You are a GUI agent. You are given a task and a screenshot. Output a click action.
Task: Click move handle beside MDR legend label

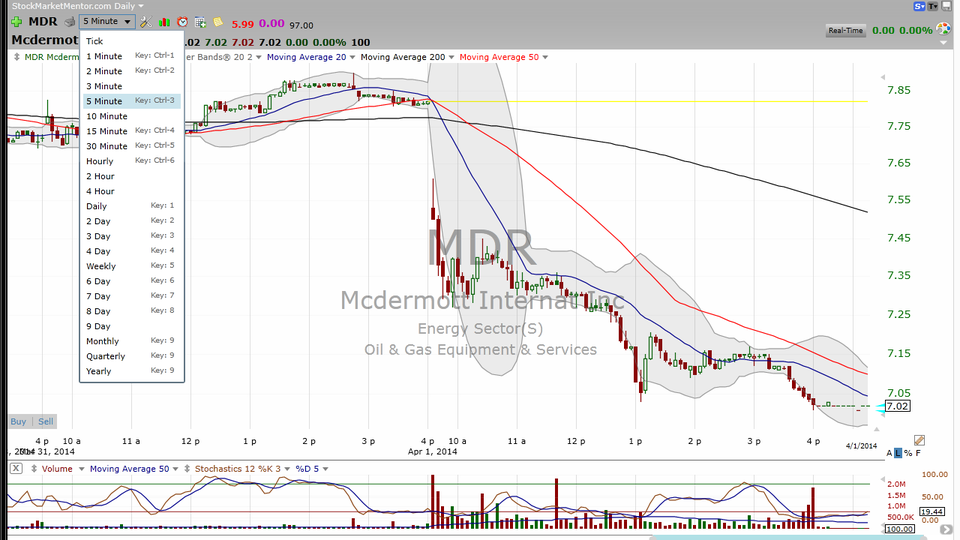17,57
